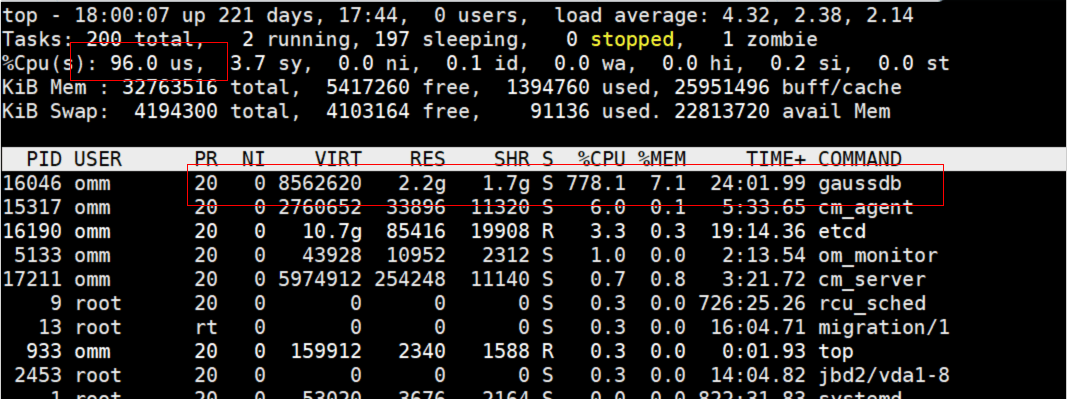Click the 254248 RES value of cm_server

pyautogui.click(x=410, y=280)
